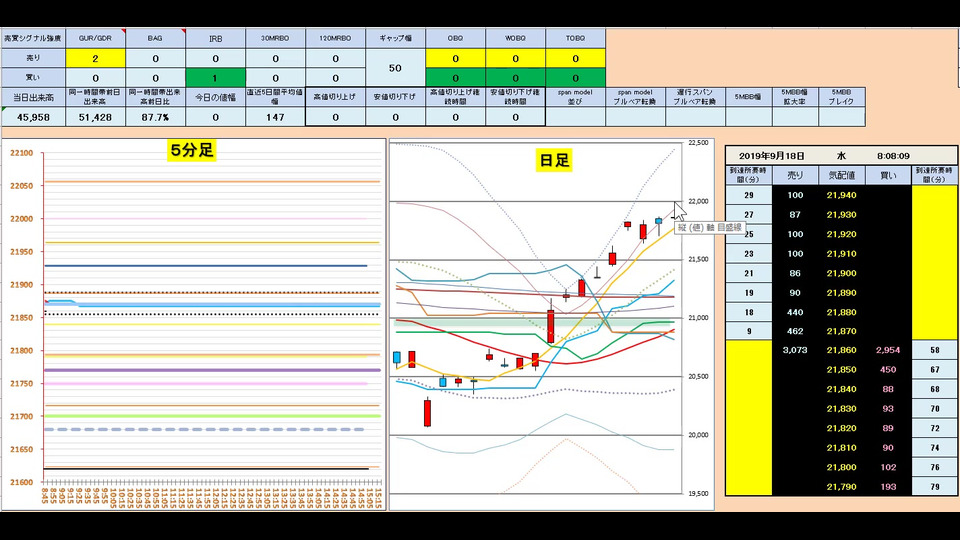Click the quote price 21,860
960x540 pixels.
[x=841, y=350]
